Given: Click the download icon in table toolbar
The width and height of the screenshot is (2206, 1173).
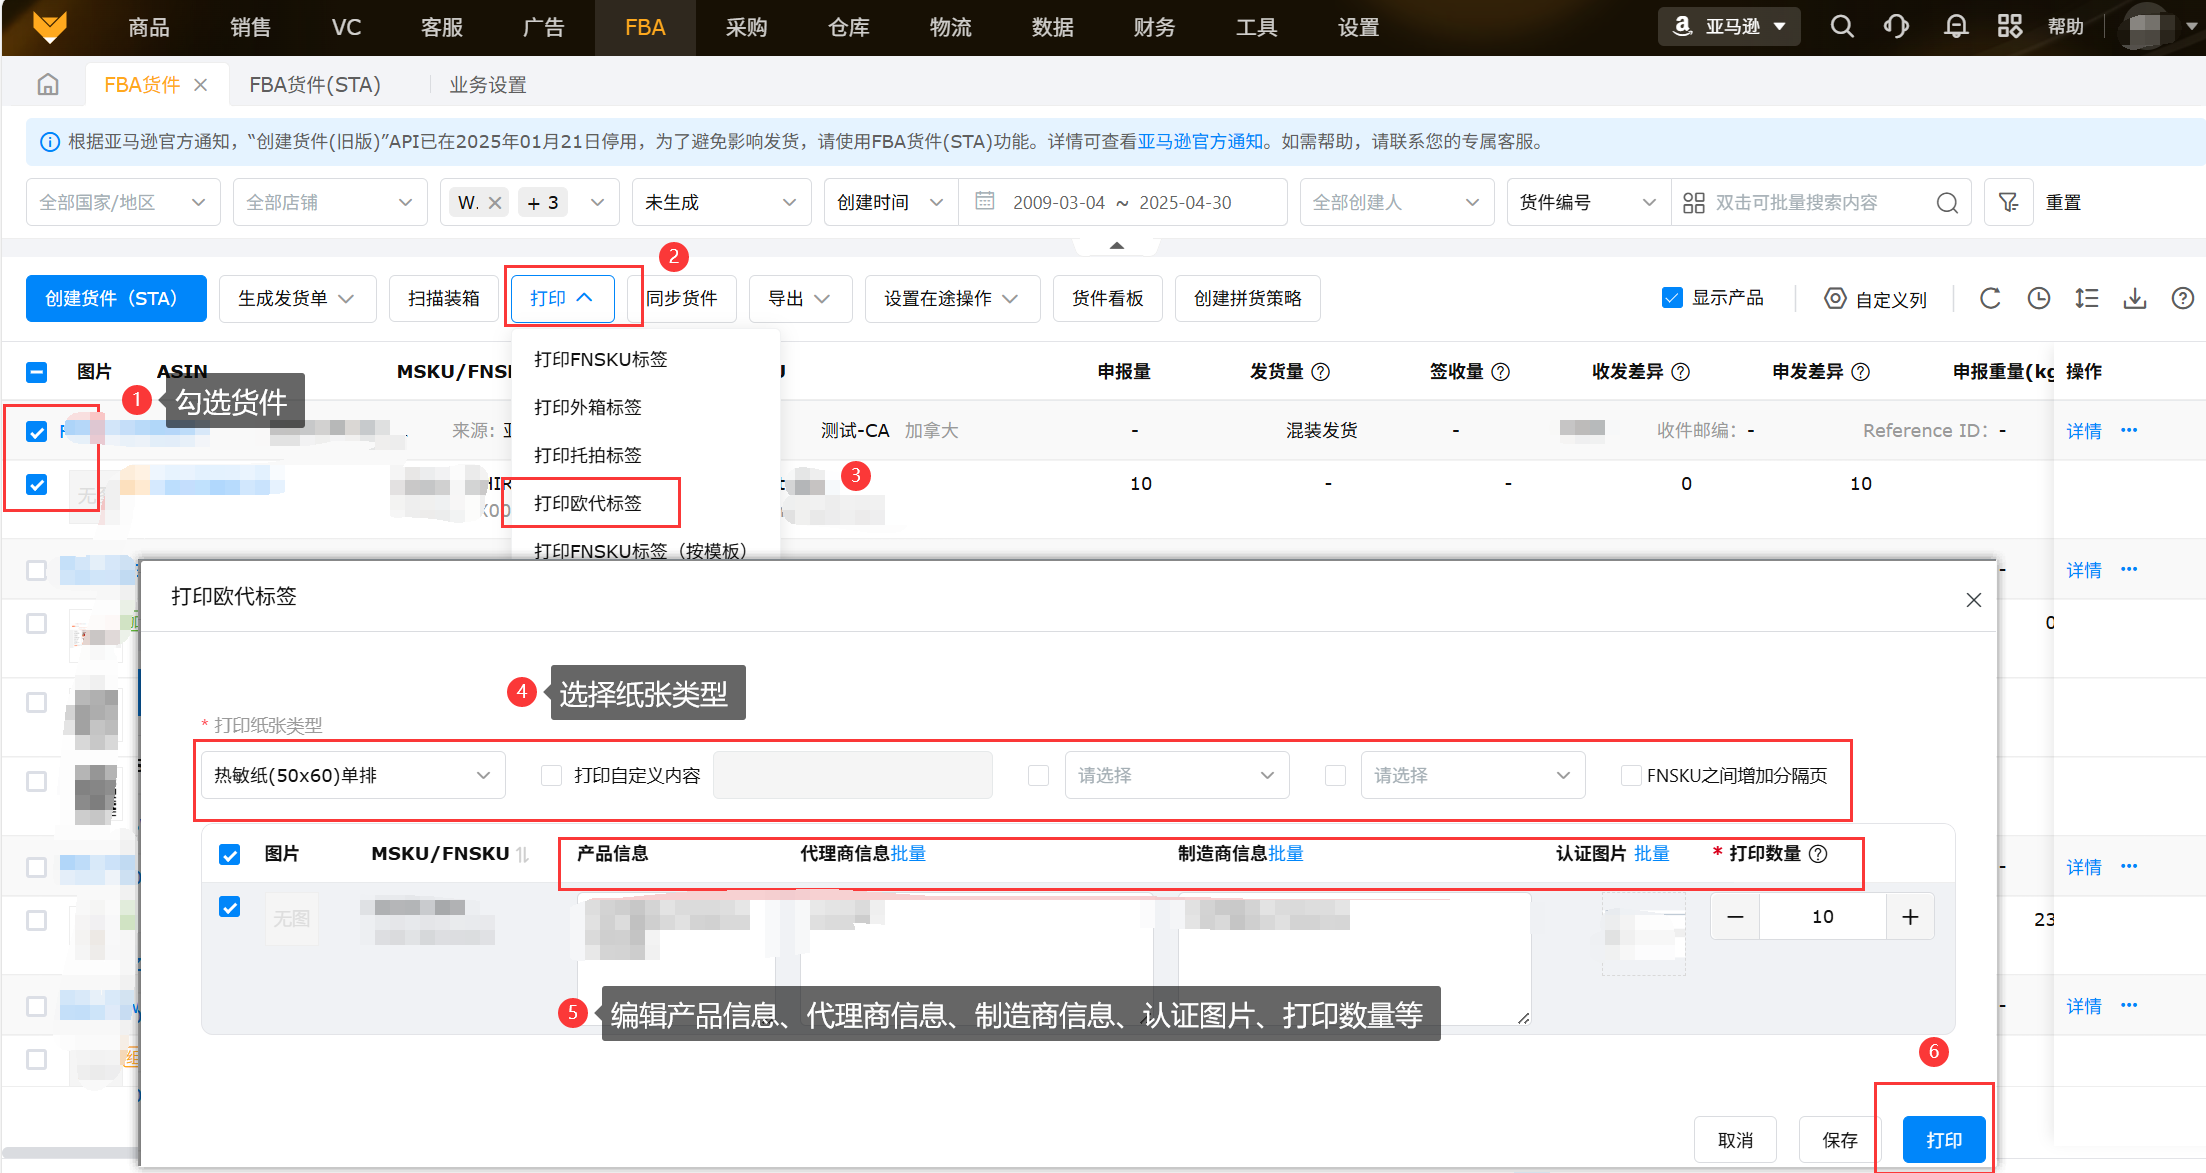Looking at the screenshot, I should click(x=2135, y=298).
